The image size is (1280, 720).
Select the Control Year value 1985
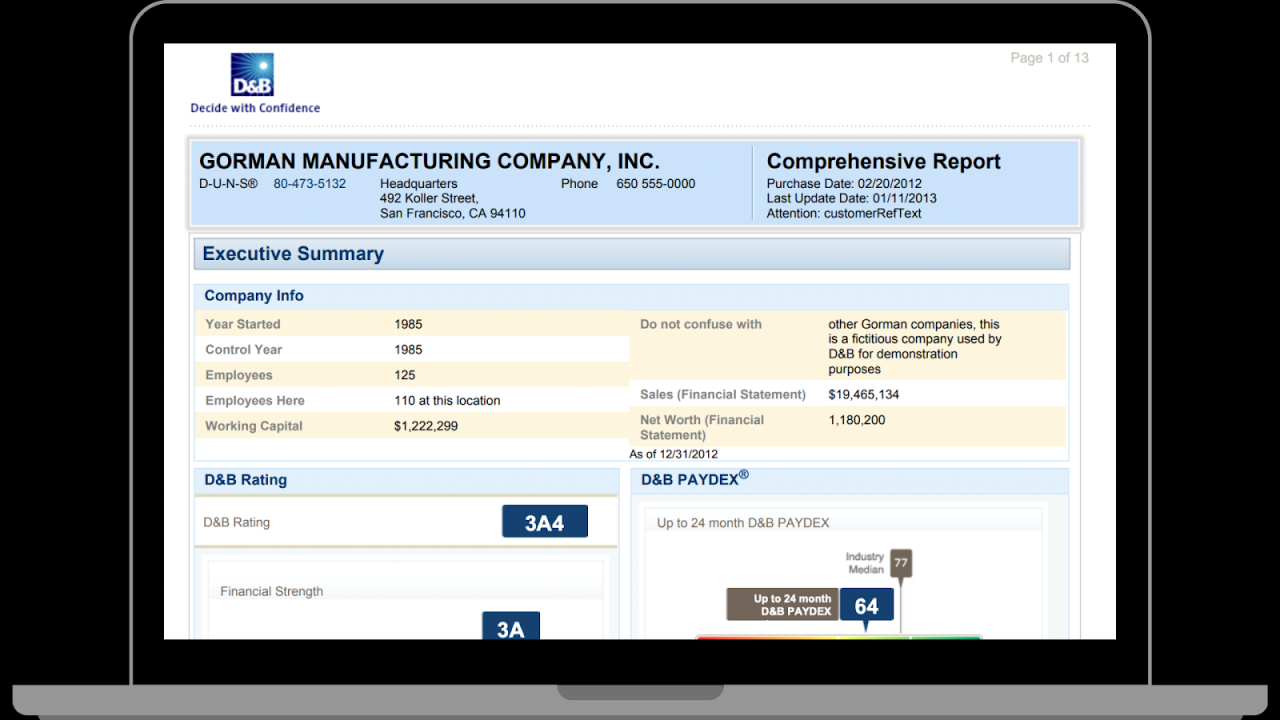pyautogui.click(x=408, y=350)
